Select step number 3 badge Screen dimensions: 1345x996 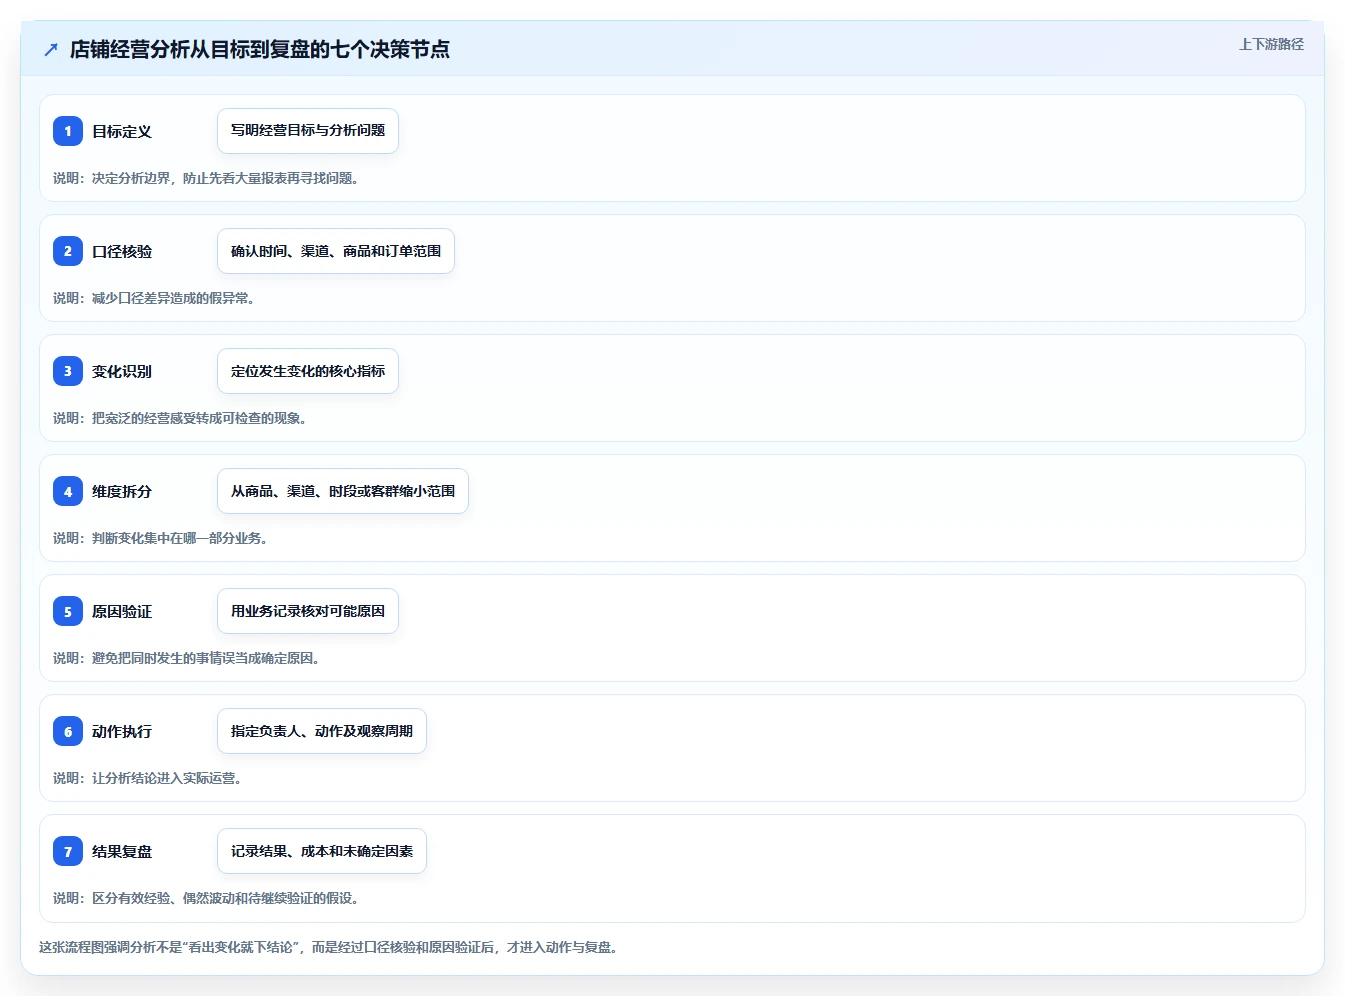(68, 371)
